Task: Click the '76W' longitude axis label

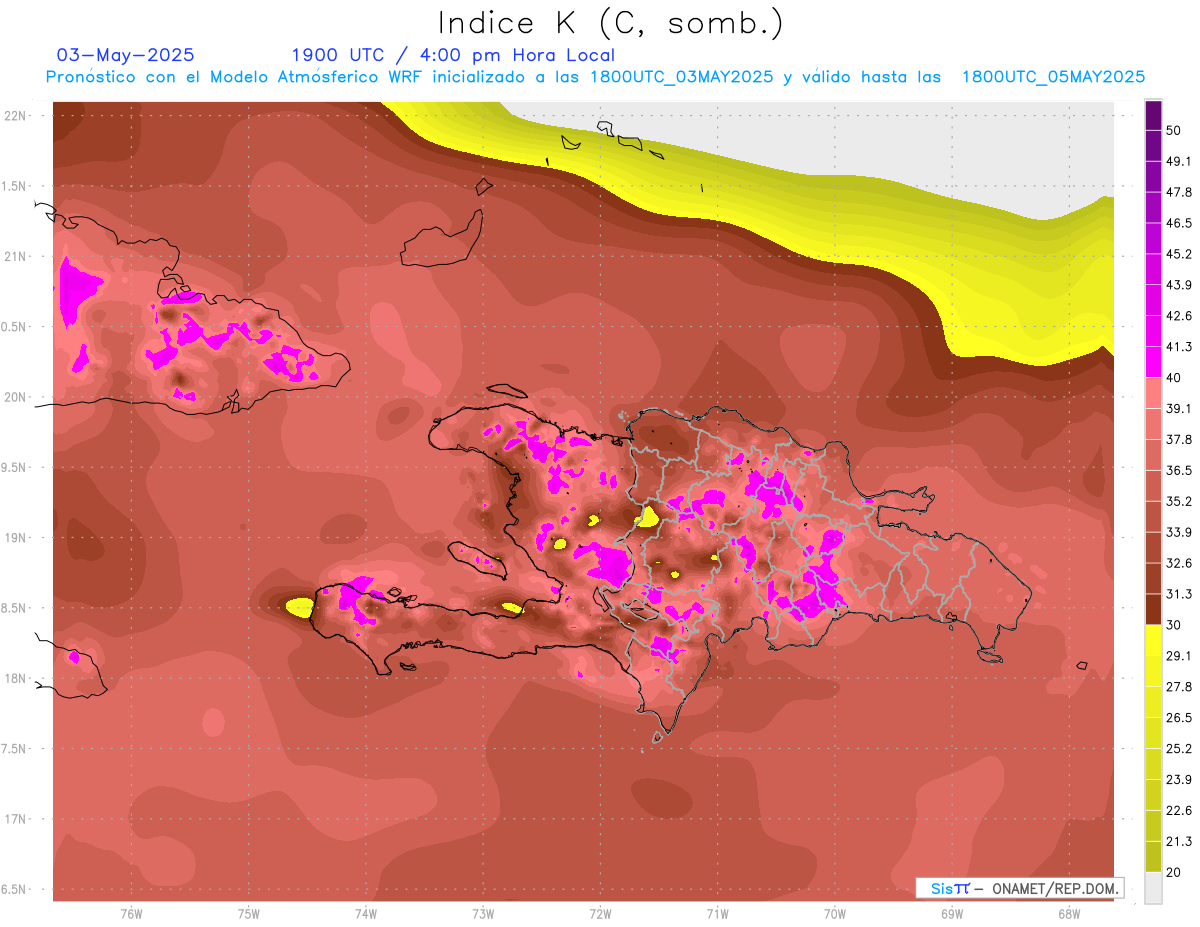Action: (x=131, y=914)
